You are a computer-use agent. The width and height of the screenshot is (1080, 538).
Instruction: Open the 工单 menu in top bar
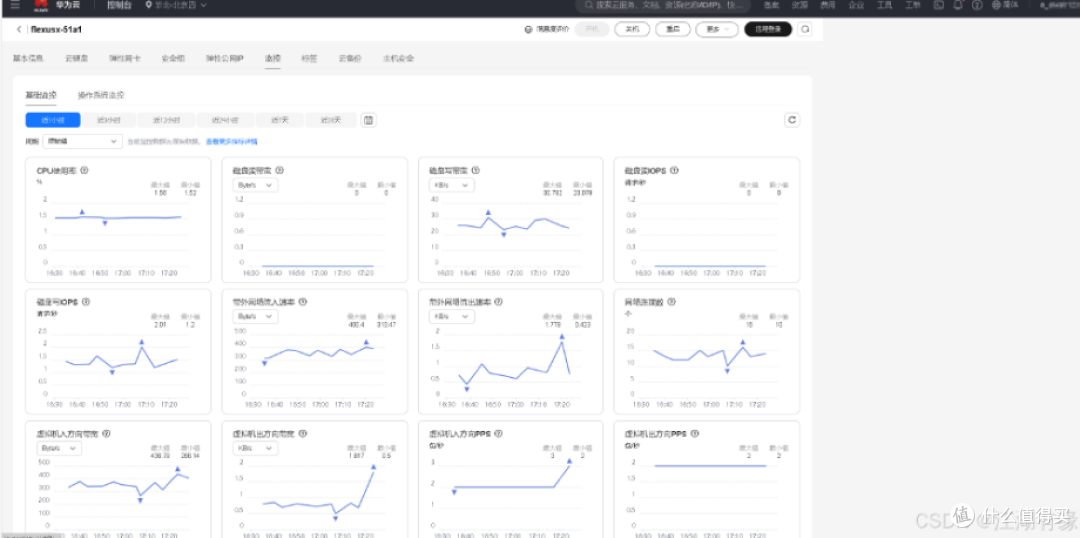pos(912,5)
